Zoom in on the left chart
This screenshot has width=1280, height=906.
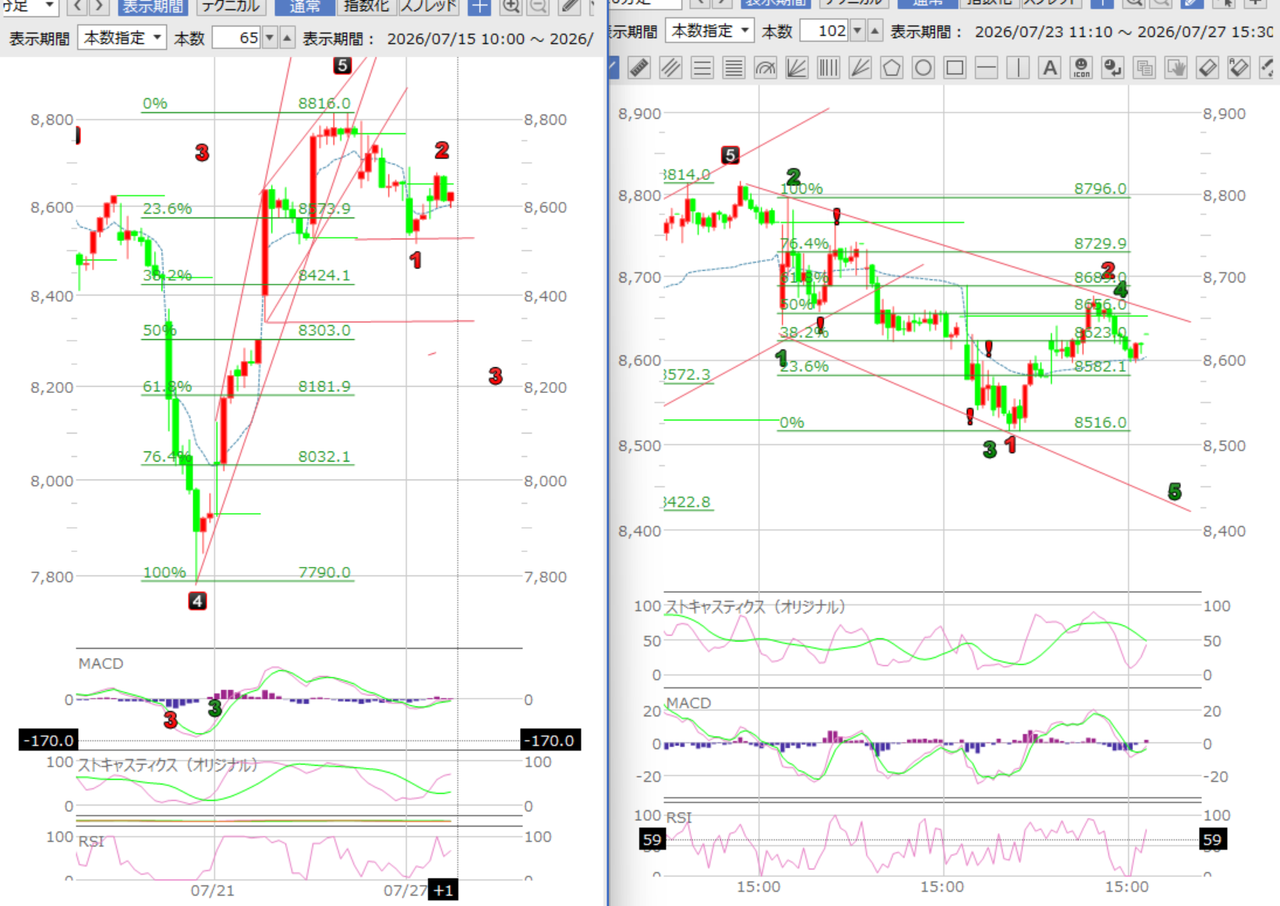[511, 5]
